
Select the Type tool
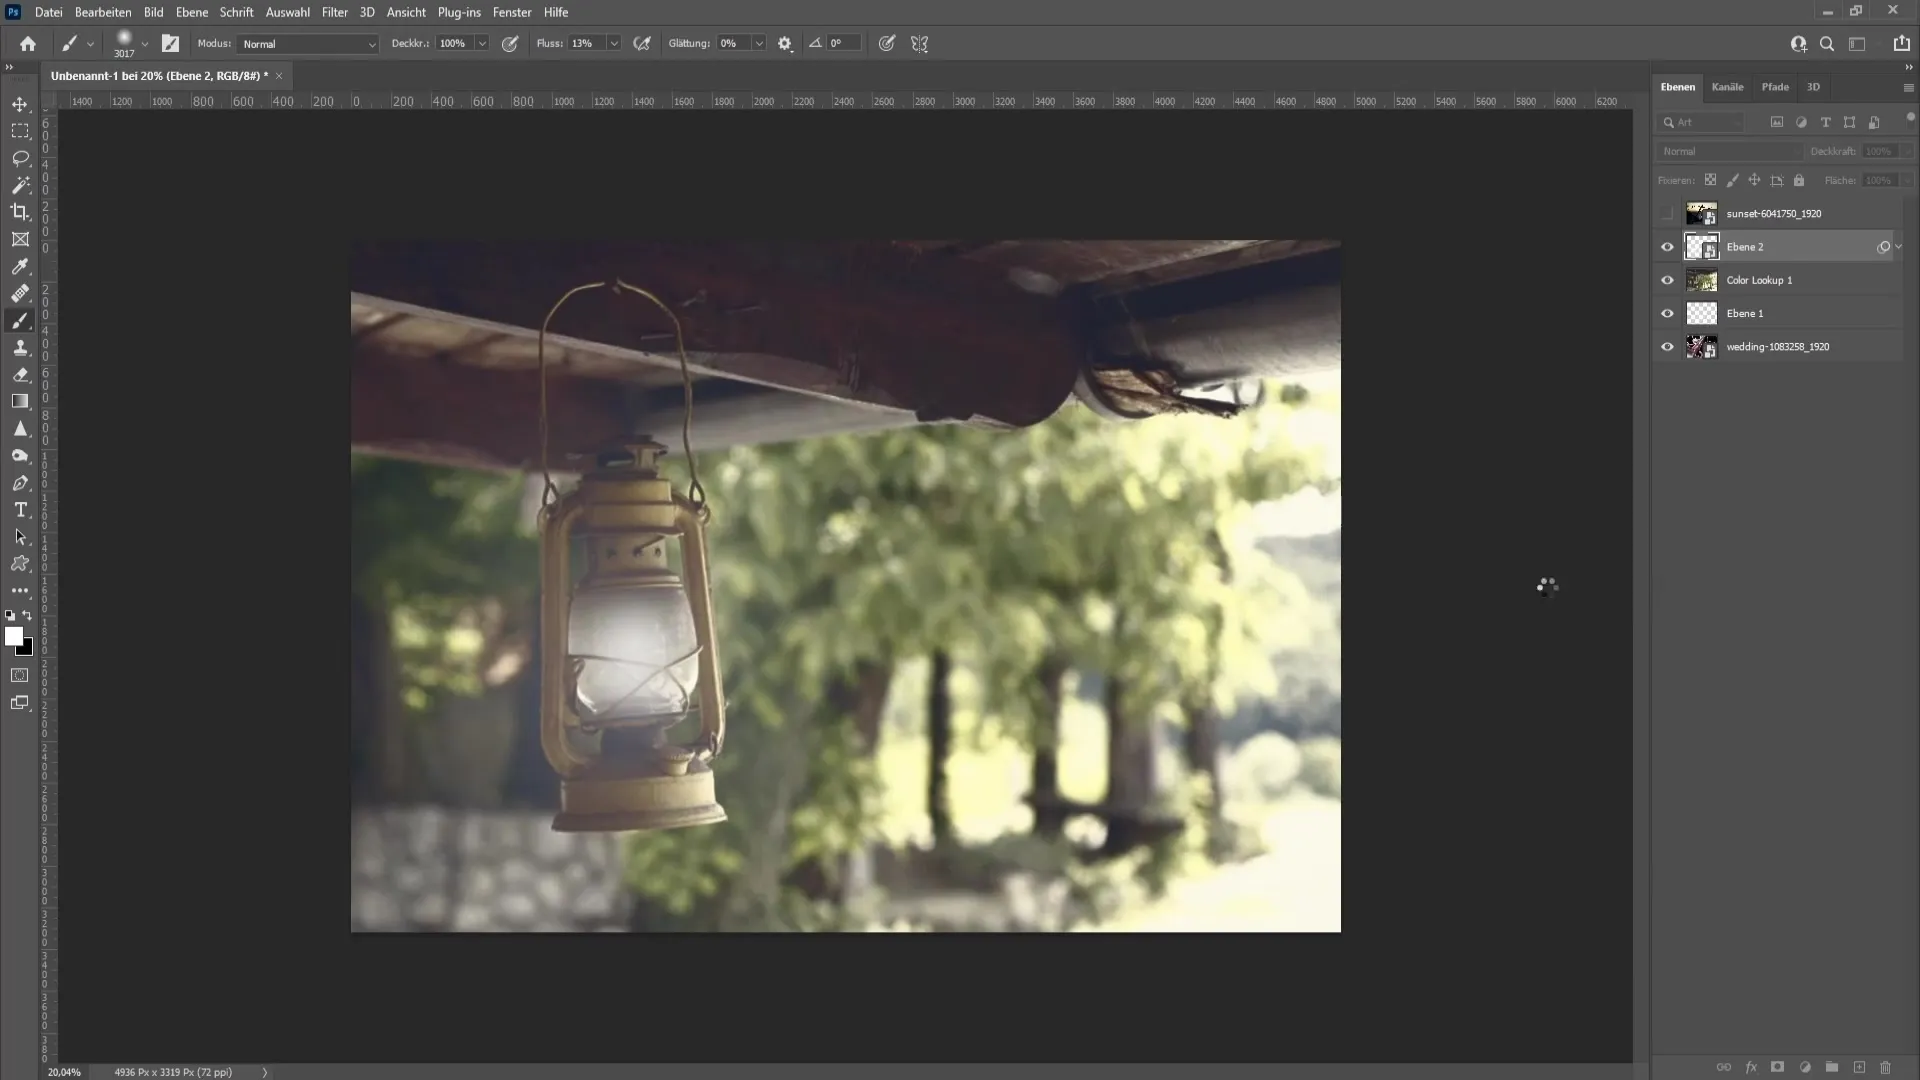pos(20,509)
